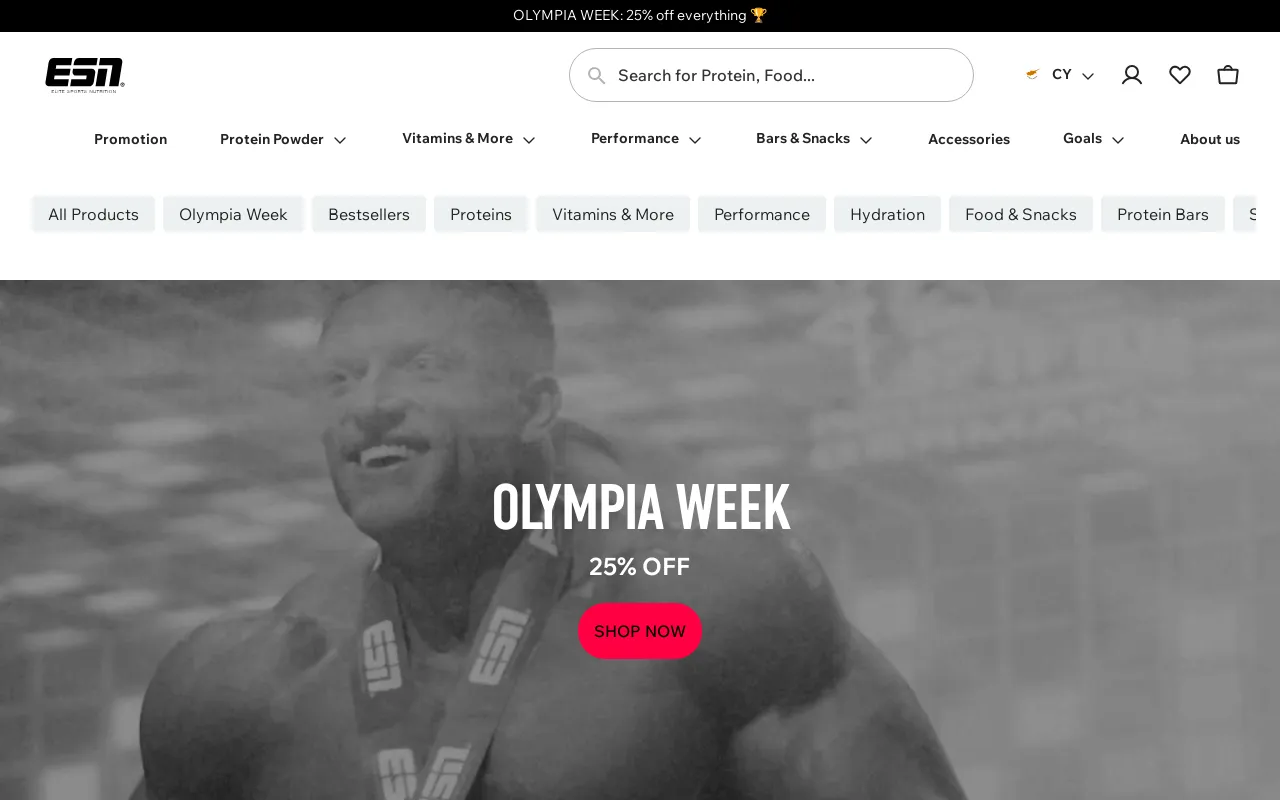This screenshot has height=800, width=1280.
Task: Select the Hydration category chip
Action: click(x=887, y=214)
